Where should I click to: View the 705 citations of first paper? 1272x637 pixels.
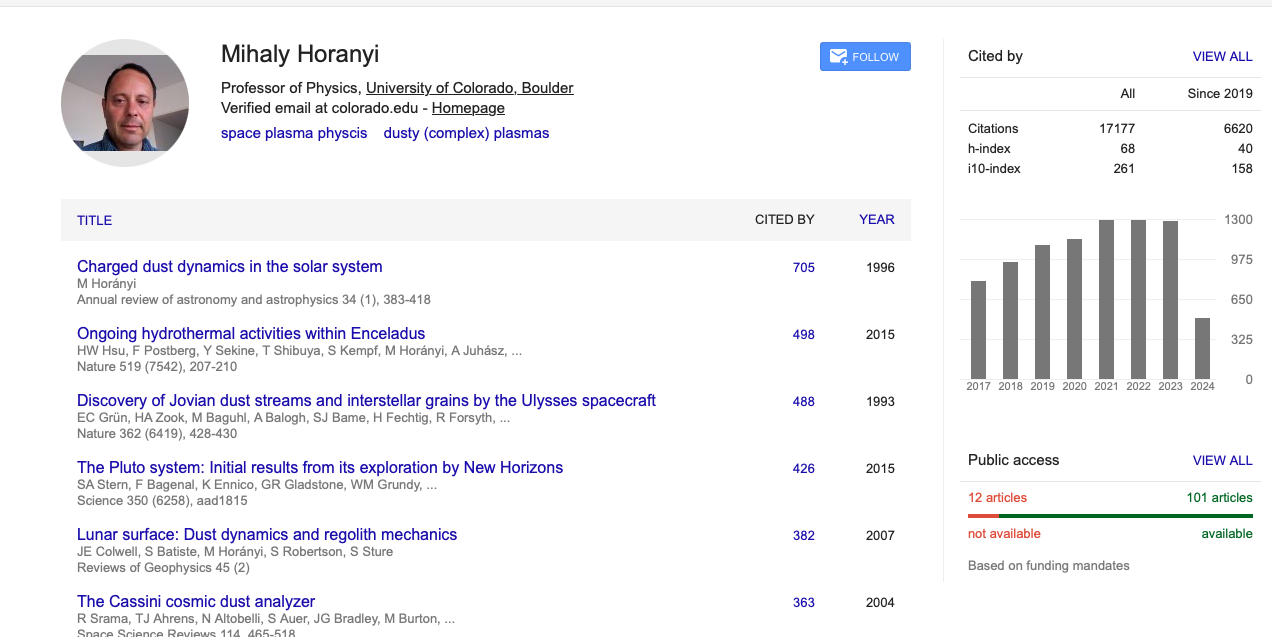click(x=803, y=268)
